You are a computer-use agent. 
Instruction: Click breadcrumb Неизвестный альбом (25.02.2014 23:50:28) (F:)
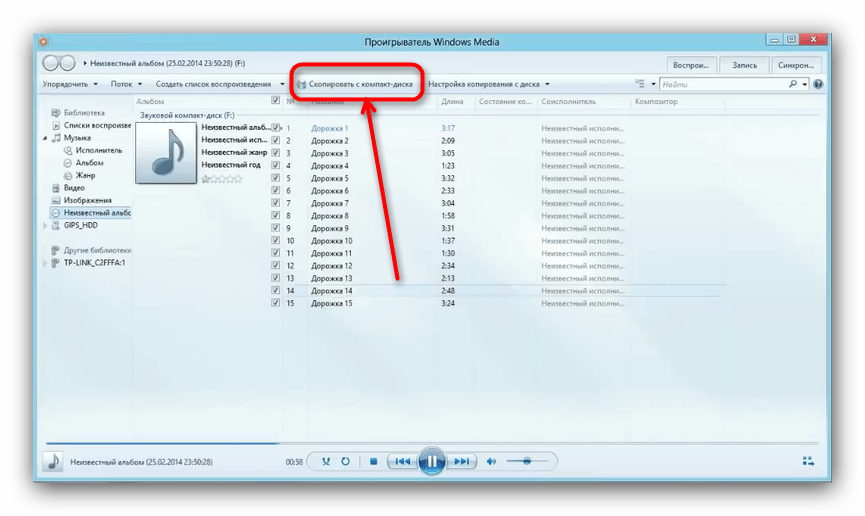[x=168, y=63]
